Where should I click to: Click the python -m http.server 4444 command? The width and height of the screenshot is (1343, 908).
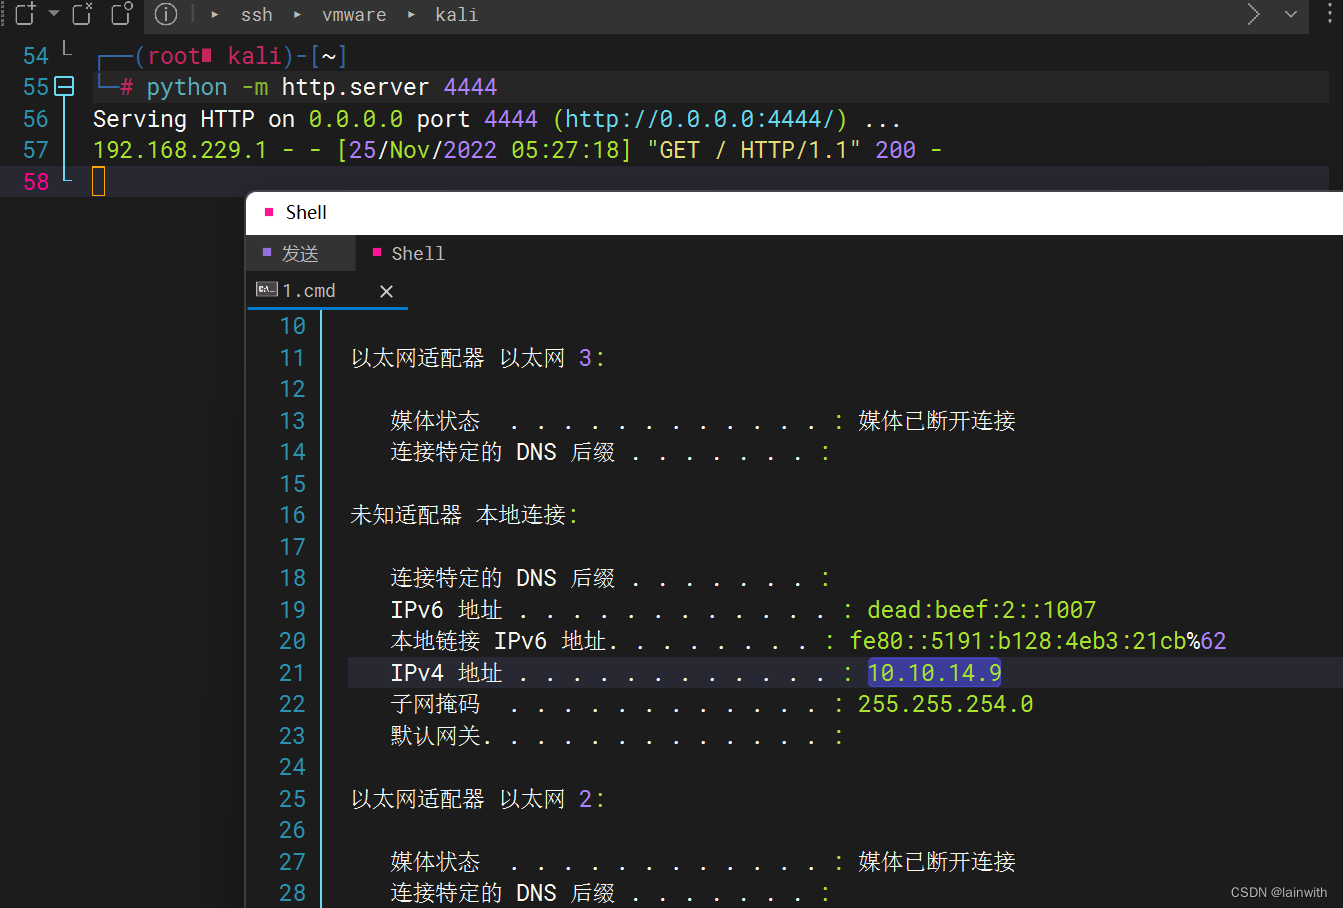[x=322, y=87]
